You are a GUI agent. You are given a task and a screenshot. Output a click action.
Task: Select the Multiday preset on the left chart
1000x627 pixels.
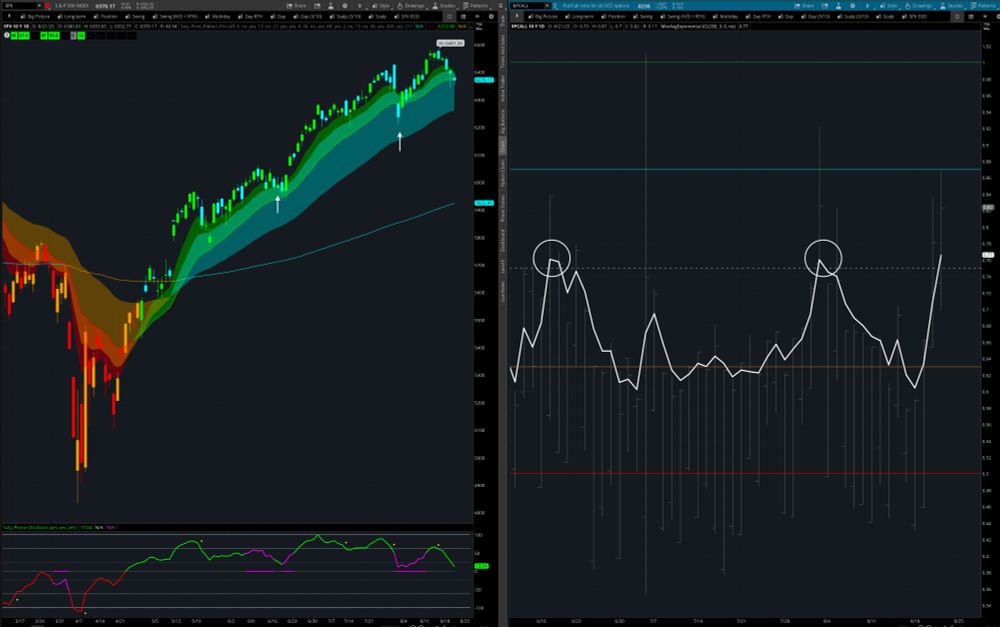click(217, 16)
